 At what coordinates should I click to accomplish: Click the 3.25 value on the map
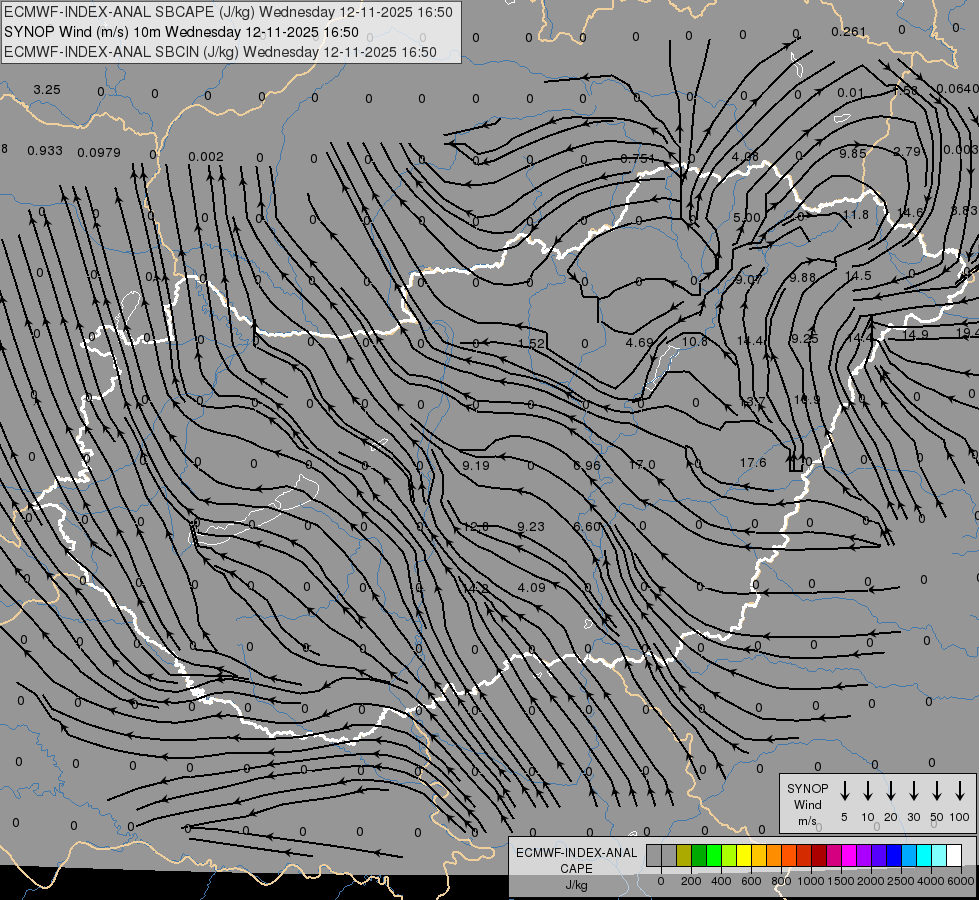click(x=47, y=89)
